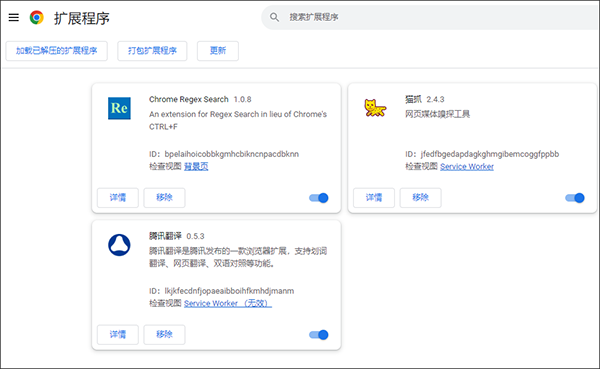Open 猫抓 Service Worker link
600x369 pixels.
click(467, 167)
